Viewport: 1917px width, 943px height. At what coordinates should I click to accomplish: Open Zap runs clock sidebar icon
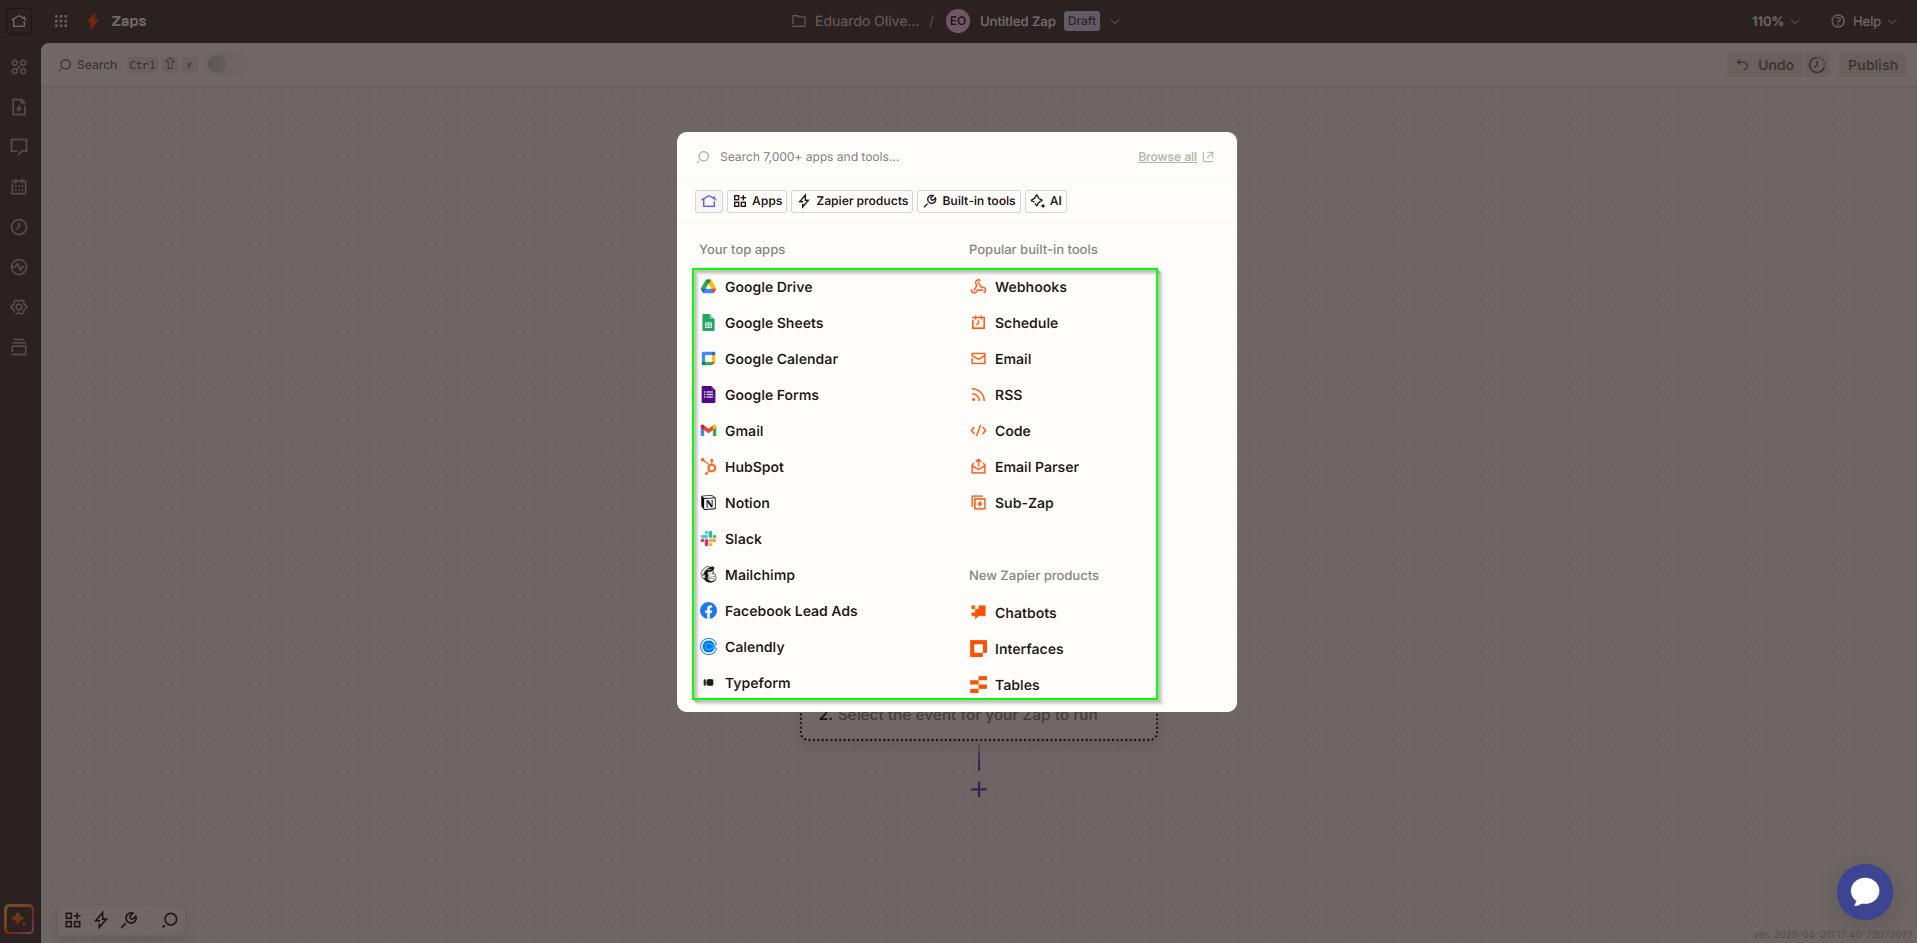tap(19, 227)
